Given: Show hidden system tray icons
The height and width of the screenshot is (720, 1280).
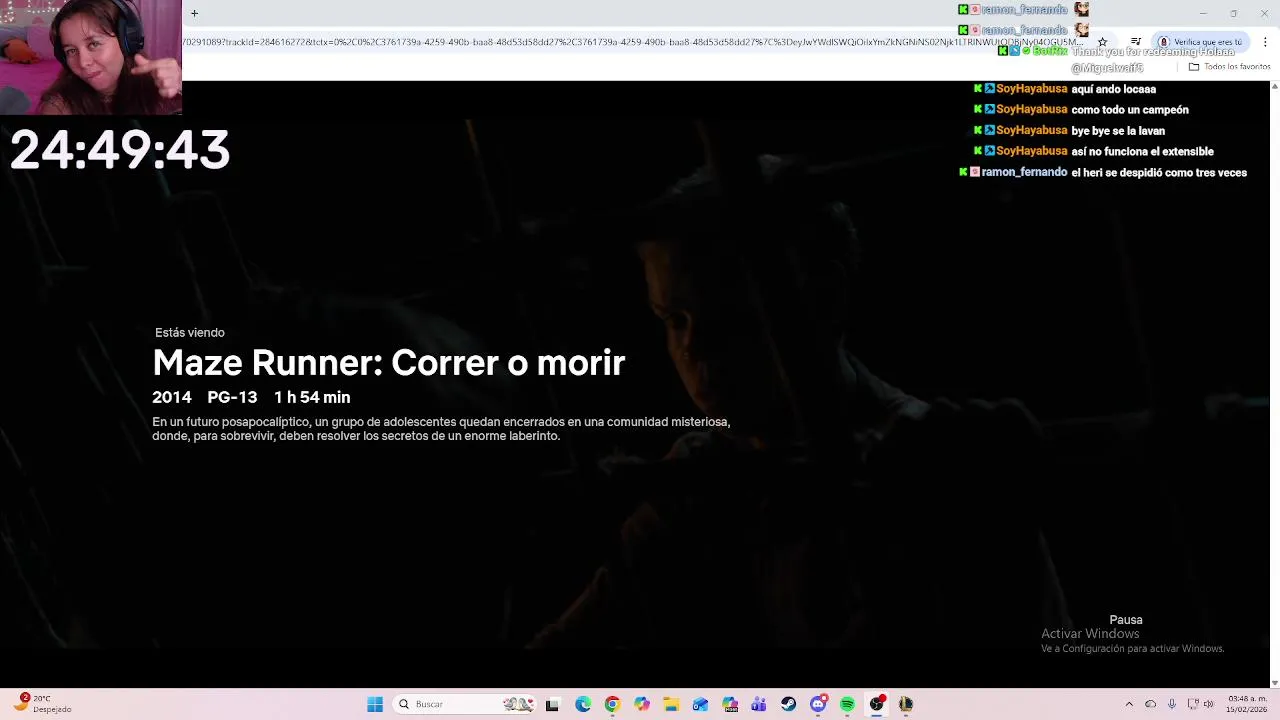Looking at the screenshot, I should tap(1129, 704).
